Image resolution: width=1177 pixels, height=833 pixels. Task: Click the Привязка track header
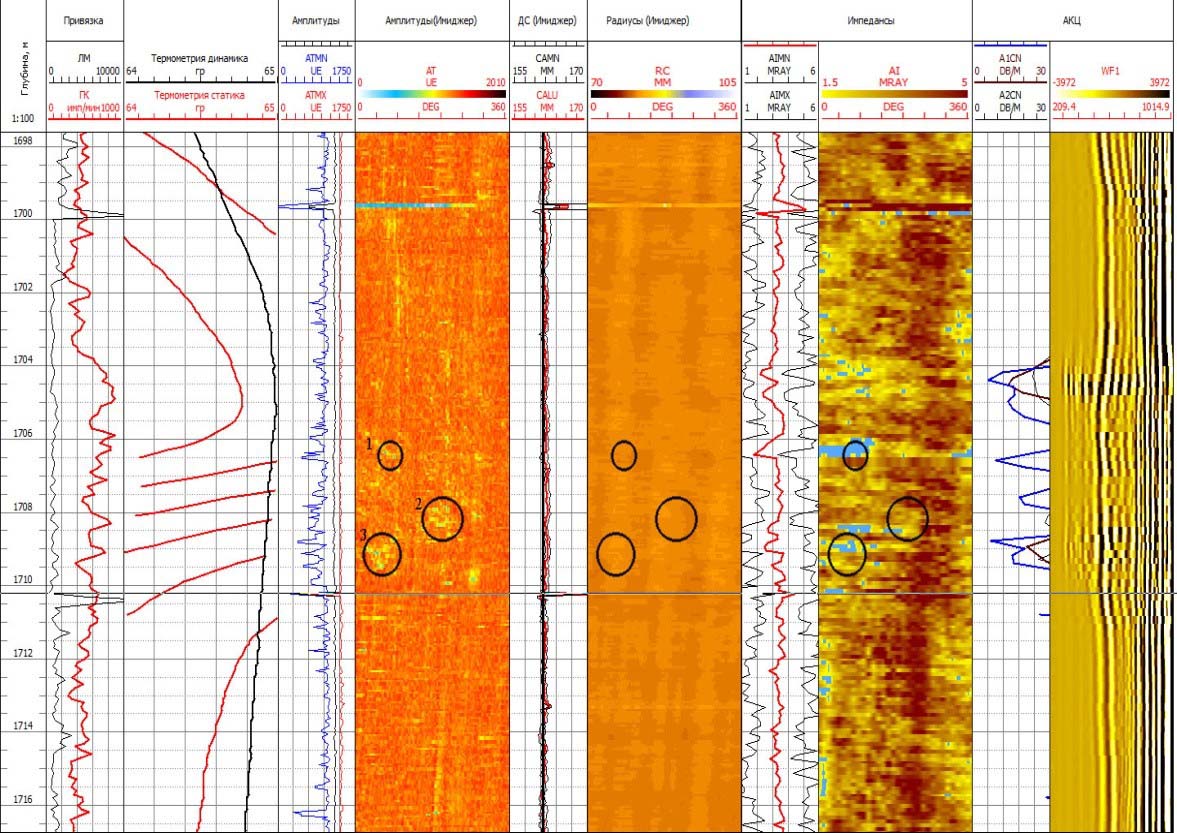tap(83, 20)
